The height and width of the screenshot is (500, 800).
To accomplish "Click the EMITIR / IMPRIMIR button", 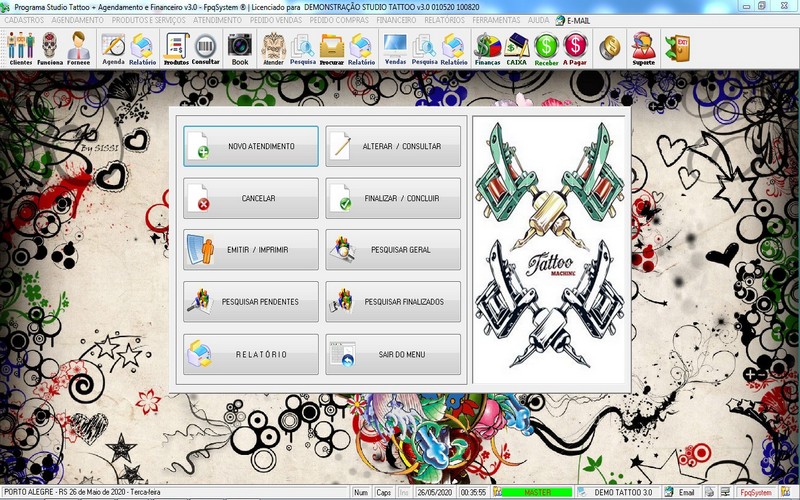I will pos(251,250).
